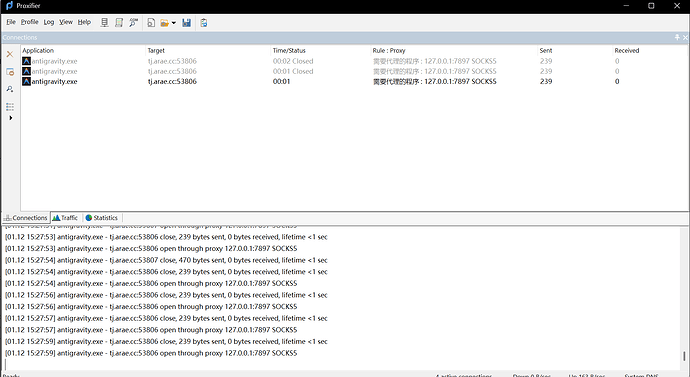This screenshot has height=377, width=690.
Task: Click the '00:01 Closed' status cell
Action: (293, 71)
